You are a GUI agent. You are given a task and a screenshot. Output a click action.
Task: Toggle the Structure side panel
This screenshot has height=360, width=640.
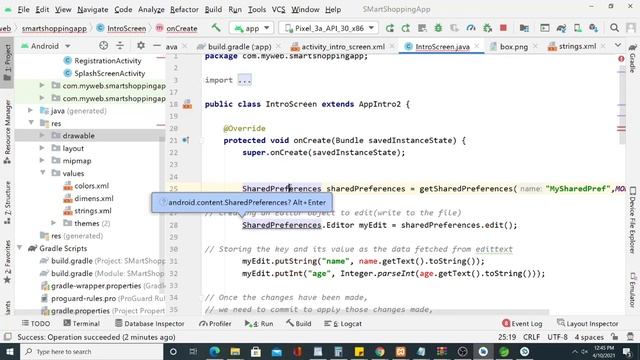coord(7,202)
